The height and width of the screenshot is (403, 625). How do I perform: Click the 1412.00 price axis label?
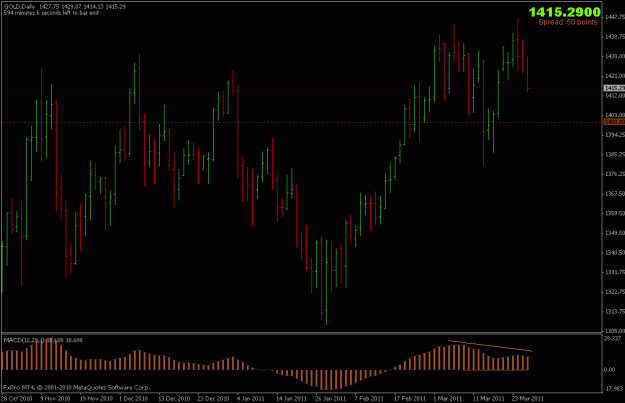point(615,96)
